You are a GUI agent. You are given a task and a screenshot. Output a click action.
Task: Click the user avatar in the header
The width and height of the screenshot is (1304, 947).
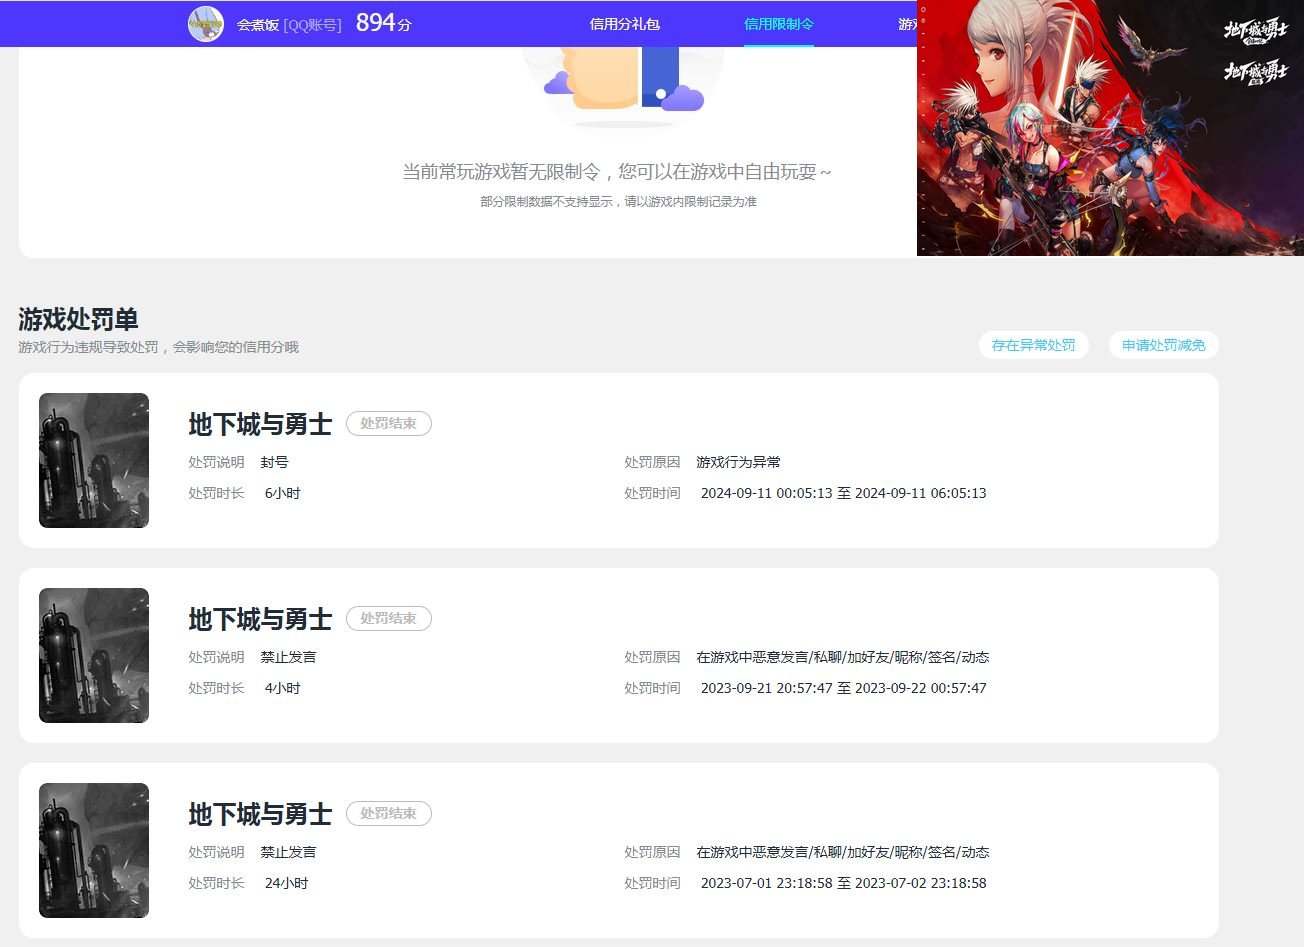[x=205, y=24]
